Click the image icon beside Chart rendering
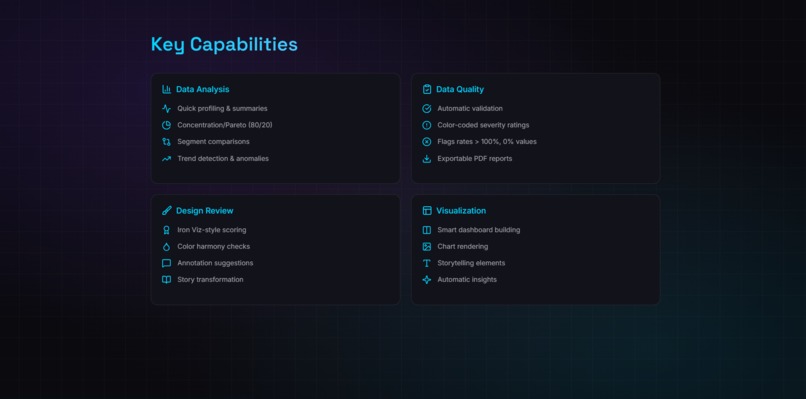This screenshot has height=399, width=806. (427, 246)
